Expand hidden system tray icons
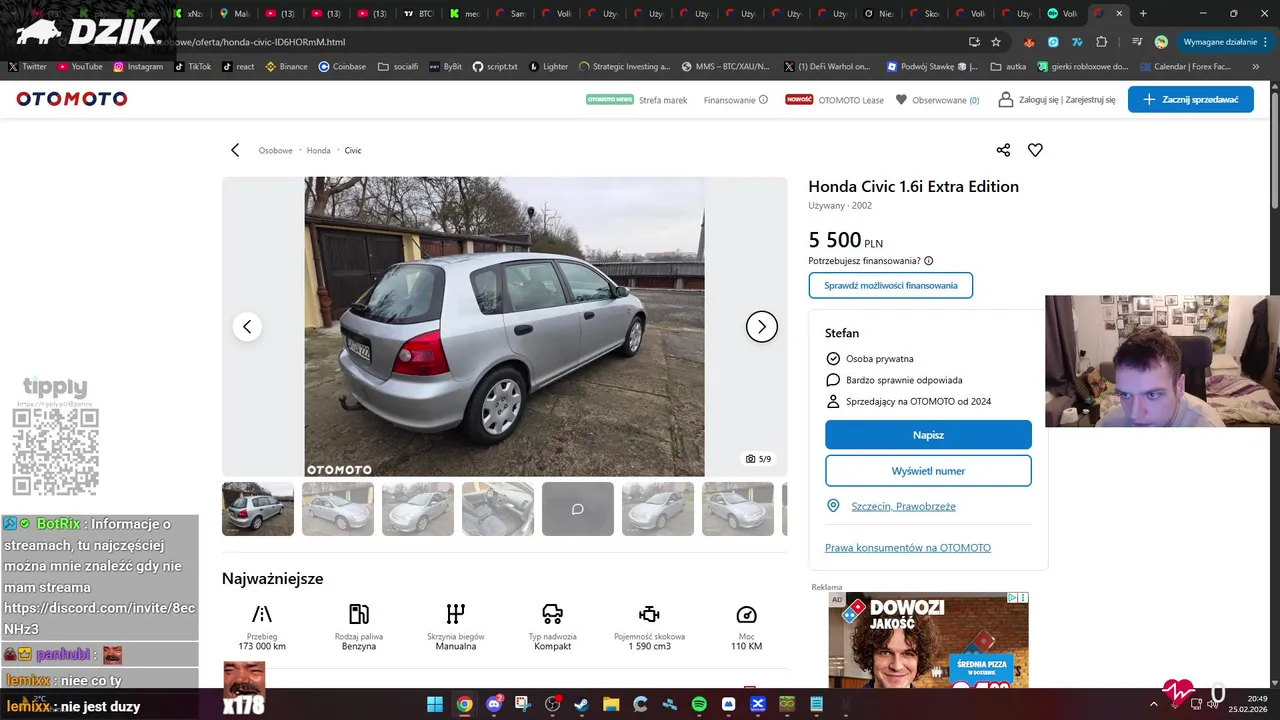 (x=1154, y=704)
